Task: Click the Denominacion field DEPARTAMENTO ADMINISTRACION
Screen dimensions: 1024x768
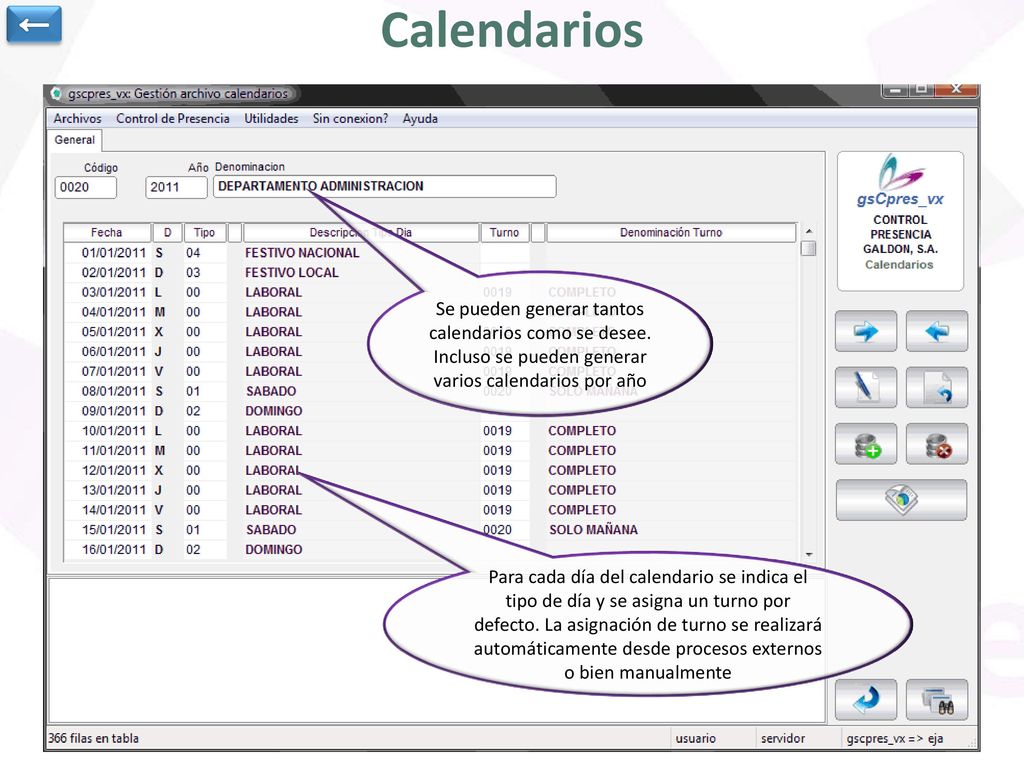Action: [x=385, y=186]
